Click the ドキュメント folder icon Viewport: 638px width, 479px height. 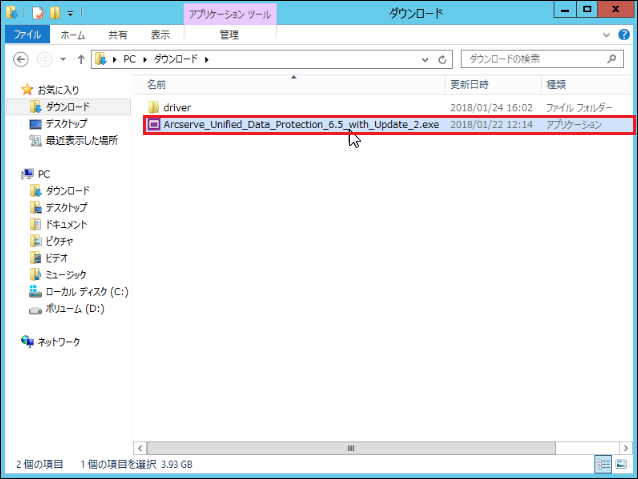35,224
